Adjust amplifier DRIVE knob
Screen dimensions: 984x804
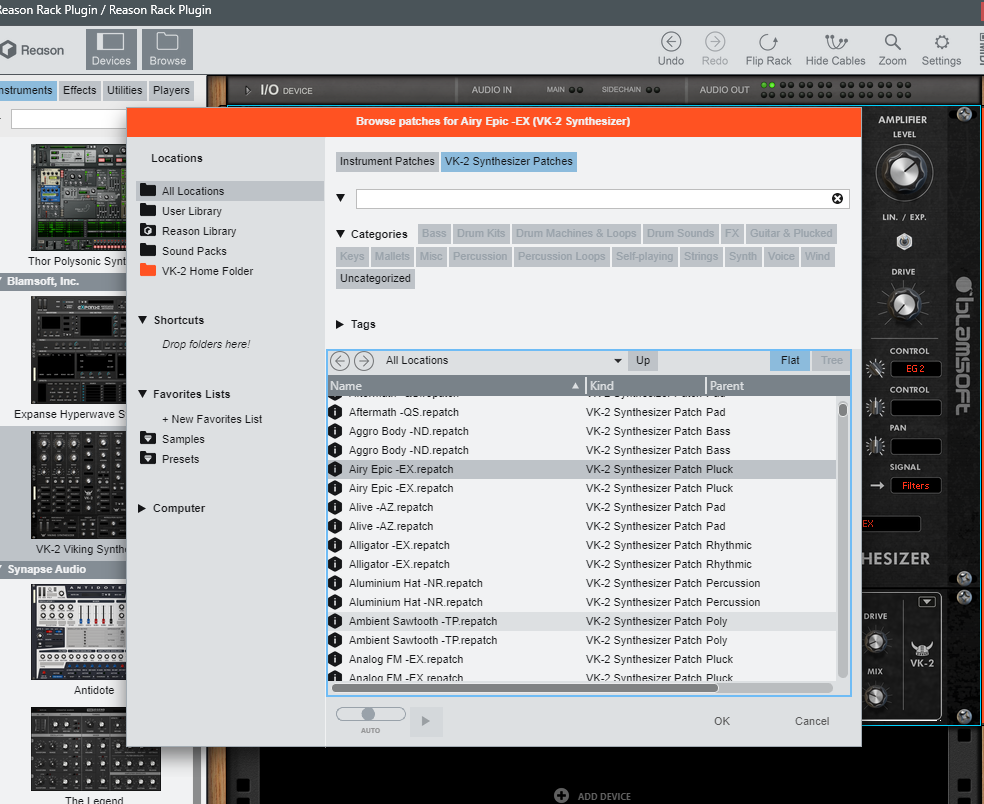[x=904, y=305]
